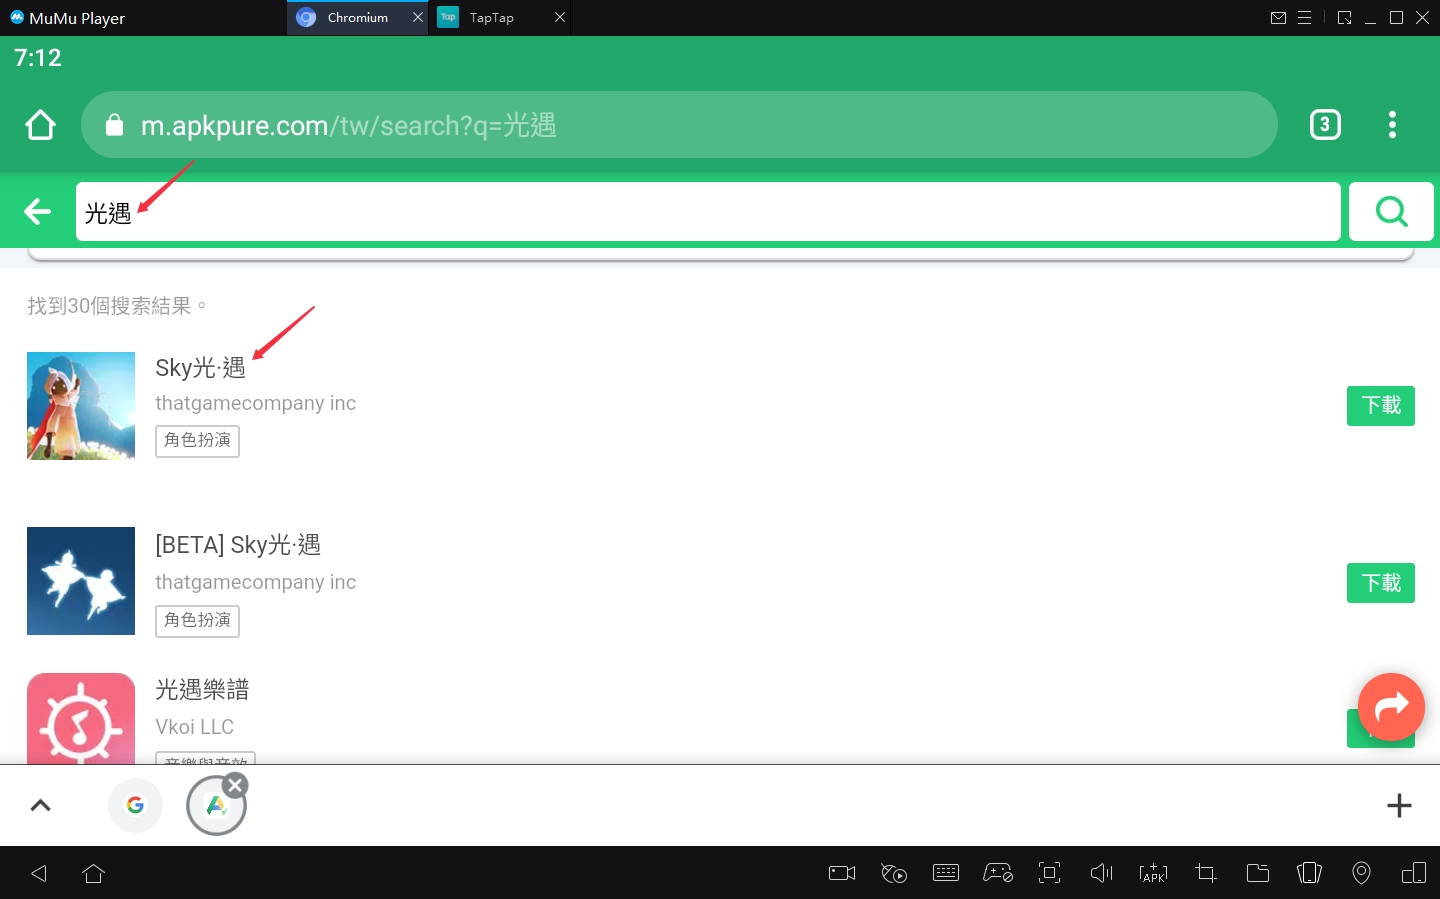Image resolution: width=1440 pixels, height=899 pixels.
Task: Open MuMu Player hamburger menu
Action: tap(1304, 18)
